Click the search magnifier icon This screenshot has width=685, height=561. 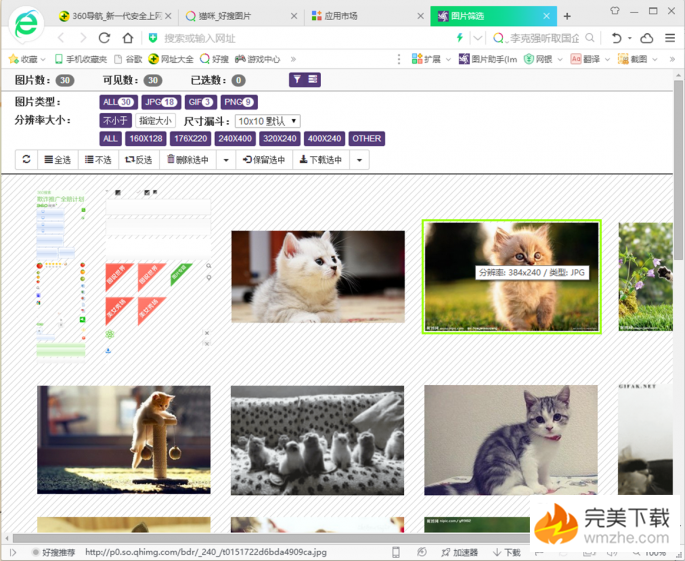[x=590, y=38]
